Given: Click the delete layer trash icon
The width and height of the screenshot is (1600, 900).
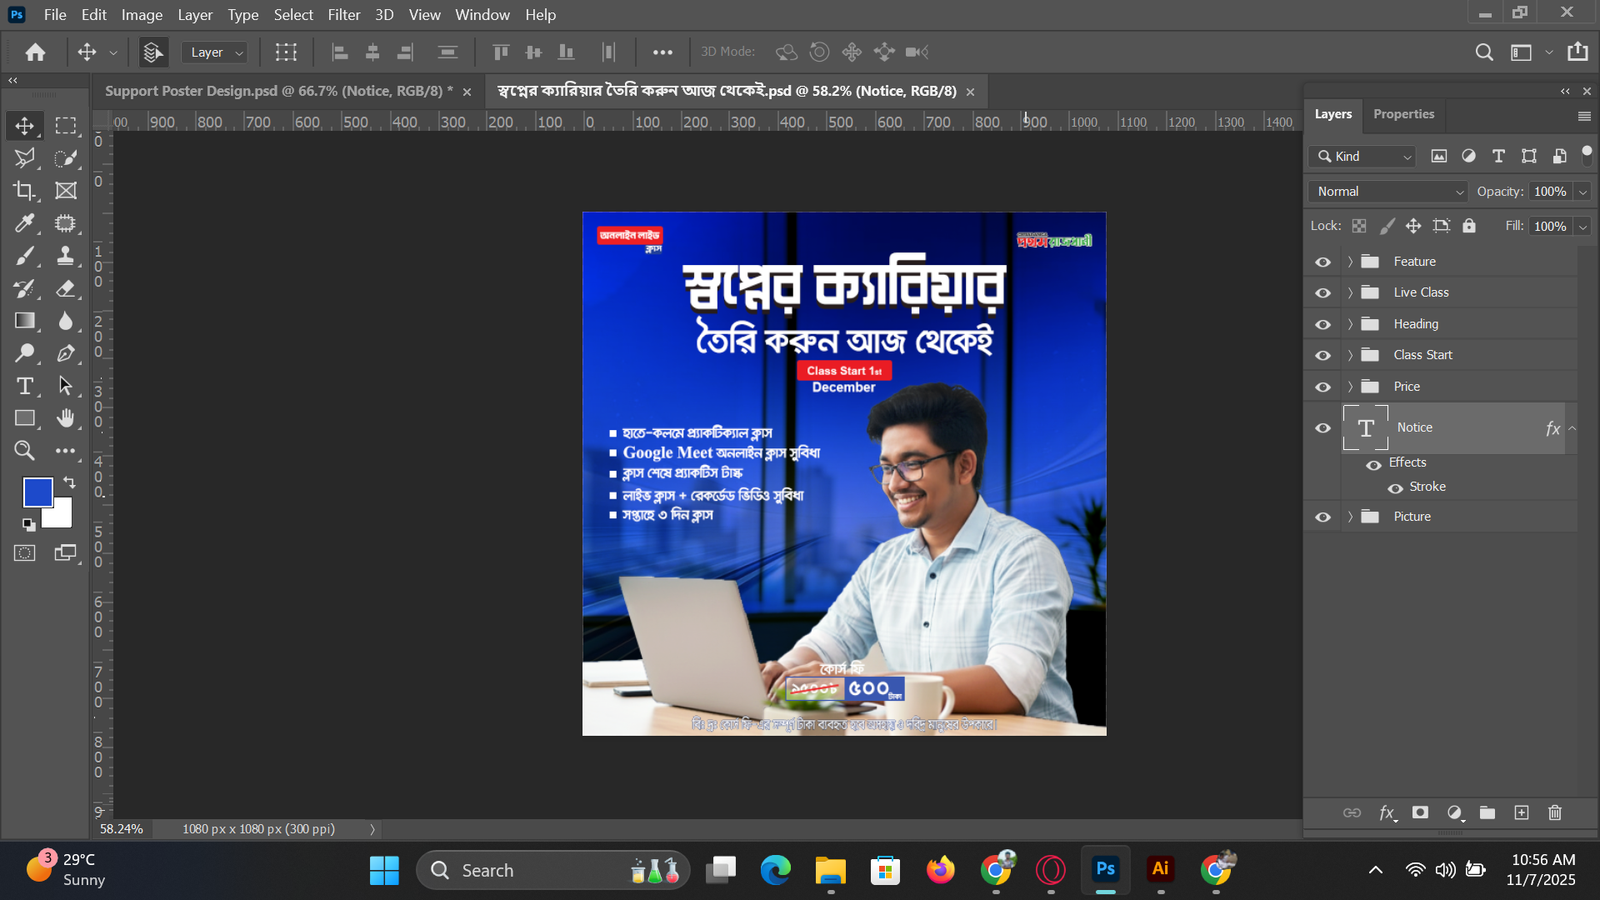Looking at the screenshot, I should pyautogui.click(x=1554, y=813).
